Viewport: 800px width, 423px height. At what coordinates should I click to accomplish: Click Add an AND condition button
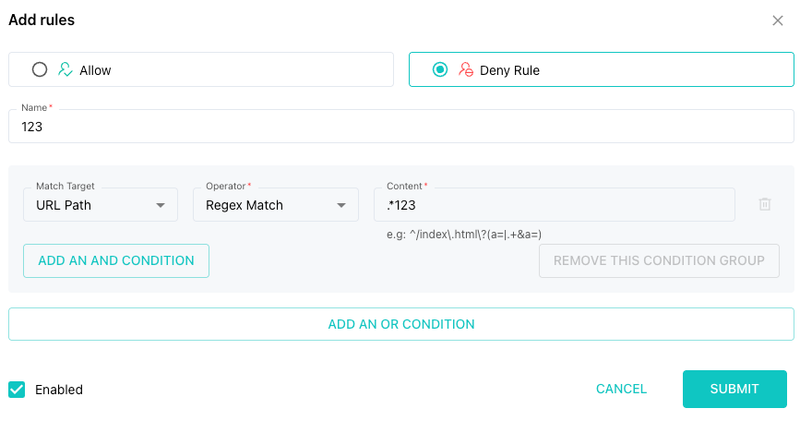pos(116,261)
